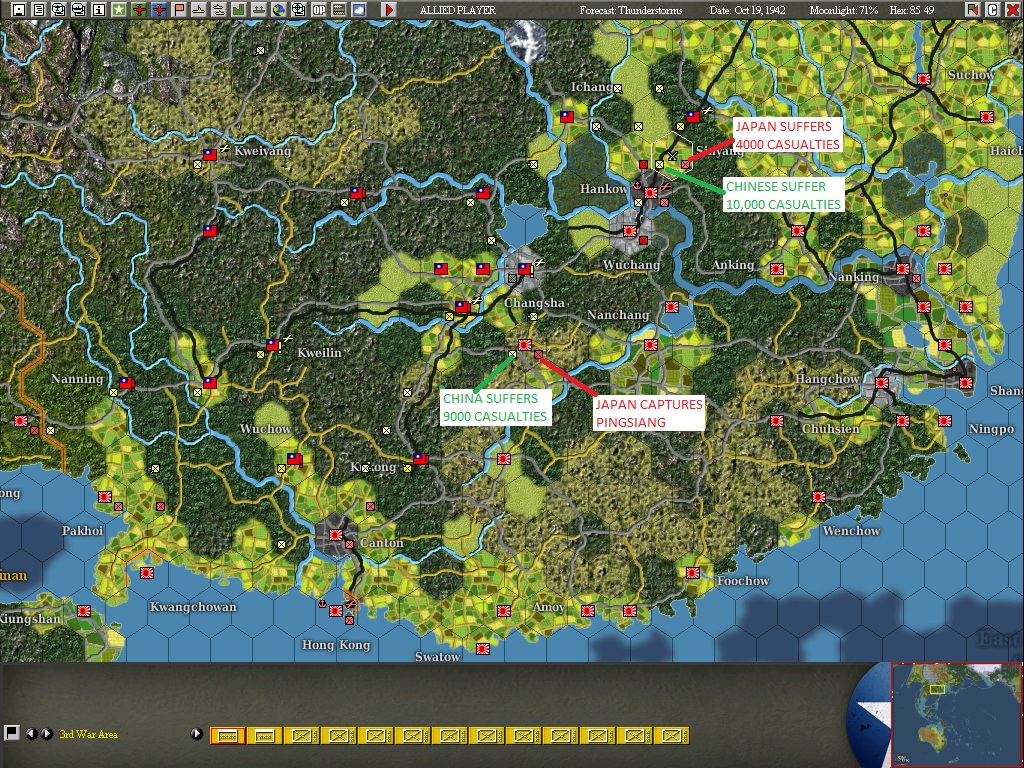The width and height of the screenshot is (1024, 768).
Task: Click the next unit right arrow
Action: pos(46,733)
